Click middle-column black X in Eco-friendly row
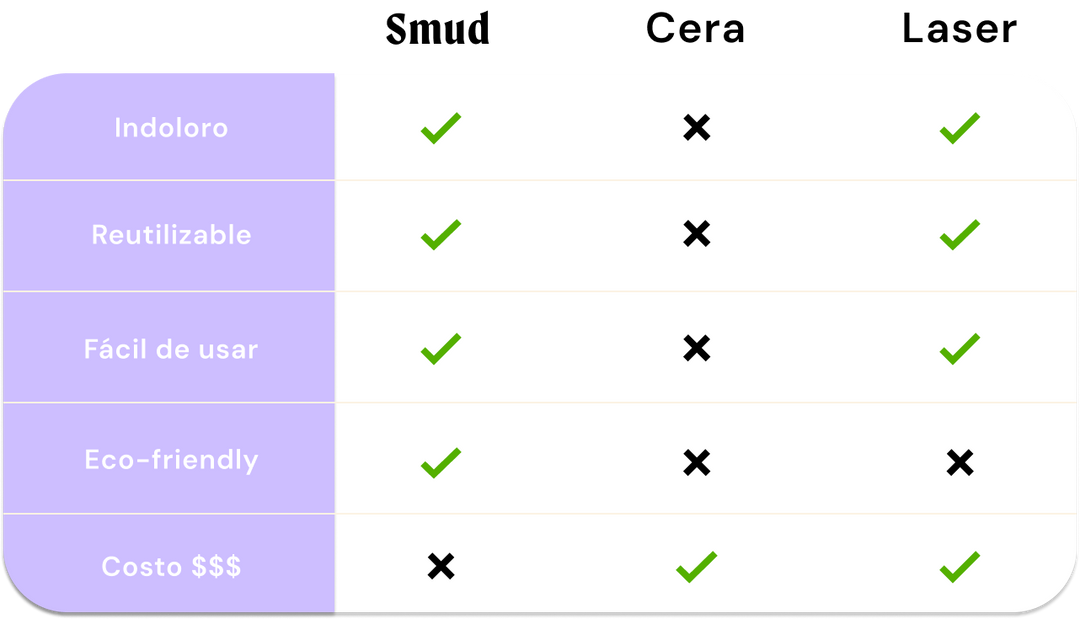Viewport: 1080px width, 619px height. [x=696, y=462]
